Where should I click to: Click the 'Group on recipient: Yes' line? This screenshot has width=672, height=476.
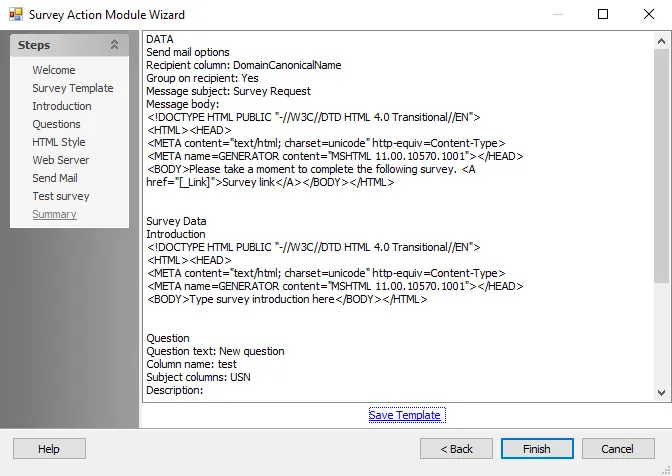coord(202,78)
